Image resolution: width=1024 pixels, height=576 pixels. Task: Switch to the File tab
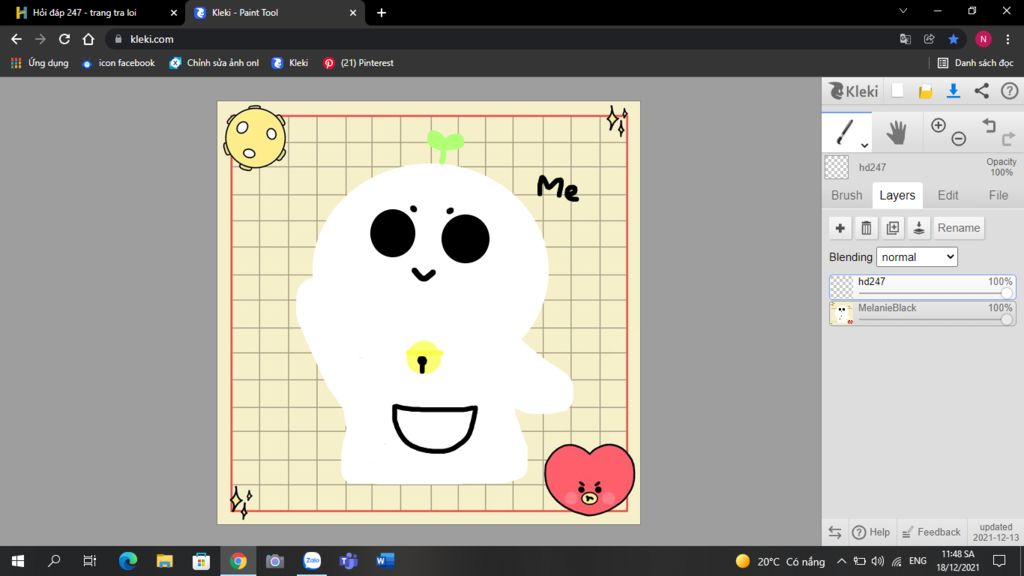(x=998, y=195)
